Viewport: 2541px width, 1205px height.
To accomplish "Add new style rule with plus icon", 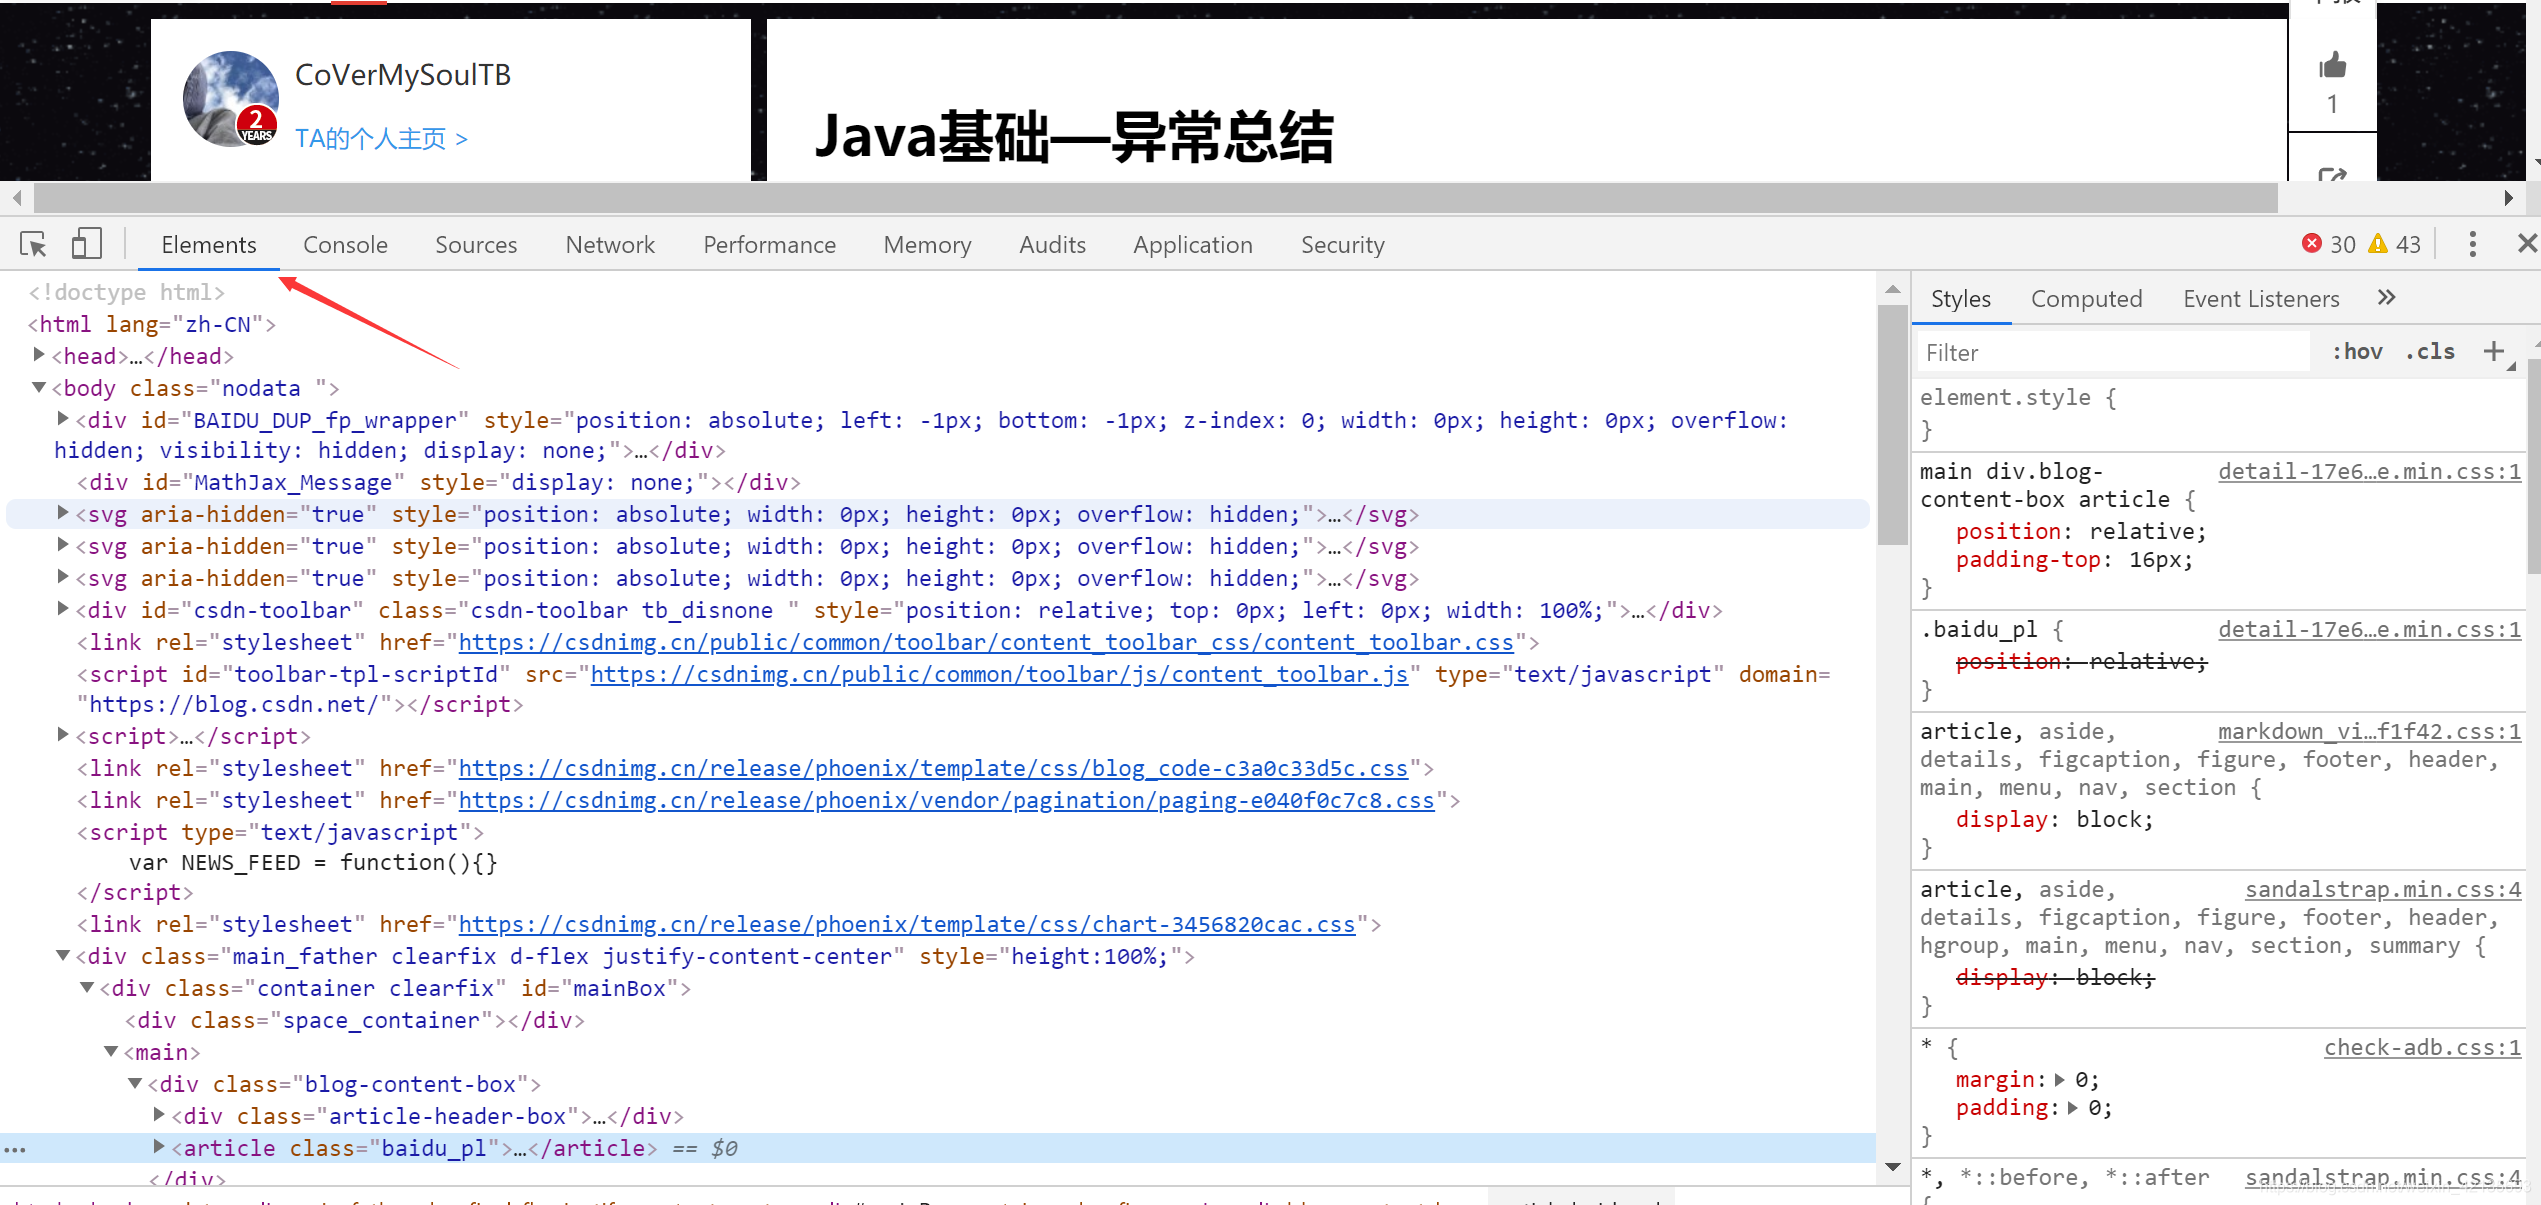I will coord(2494,351).
